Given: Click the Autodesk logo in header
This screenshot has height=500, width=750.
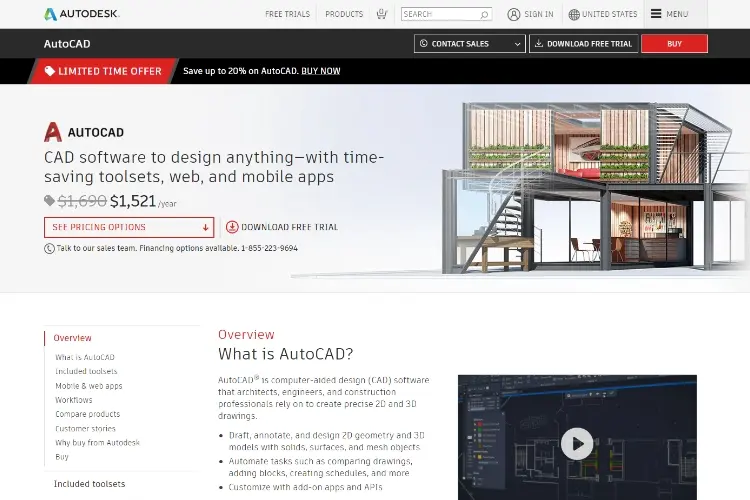Looking at the screenshot, I should (x=82, y=14).
